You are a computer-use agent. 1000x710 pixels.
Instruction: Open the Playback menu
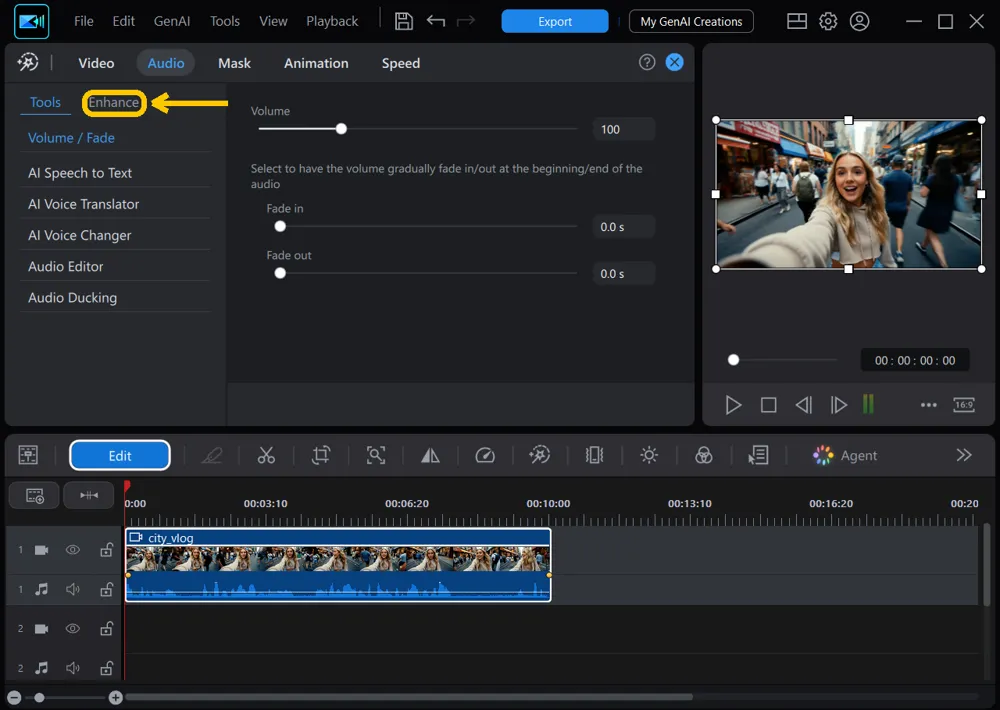tap(332, 21)
